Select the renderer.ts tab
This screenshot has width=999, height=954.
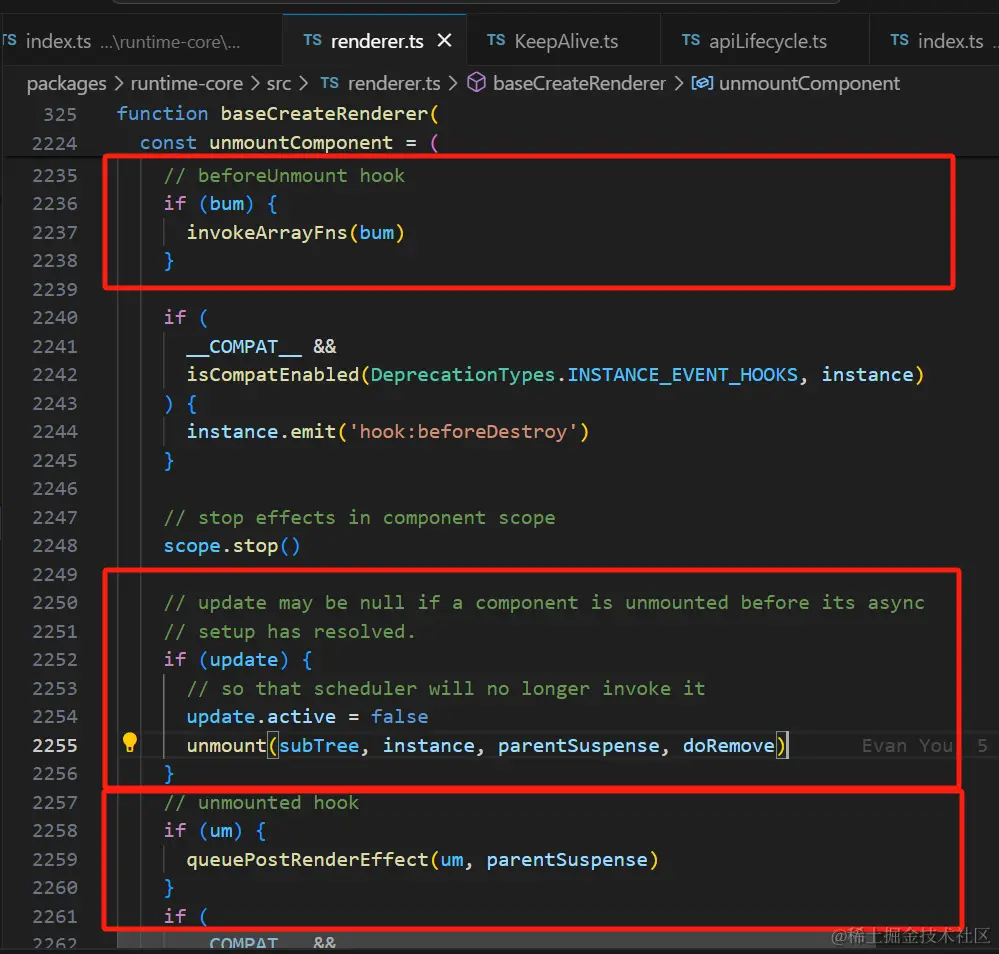coord(376,41)
